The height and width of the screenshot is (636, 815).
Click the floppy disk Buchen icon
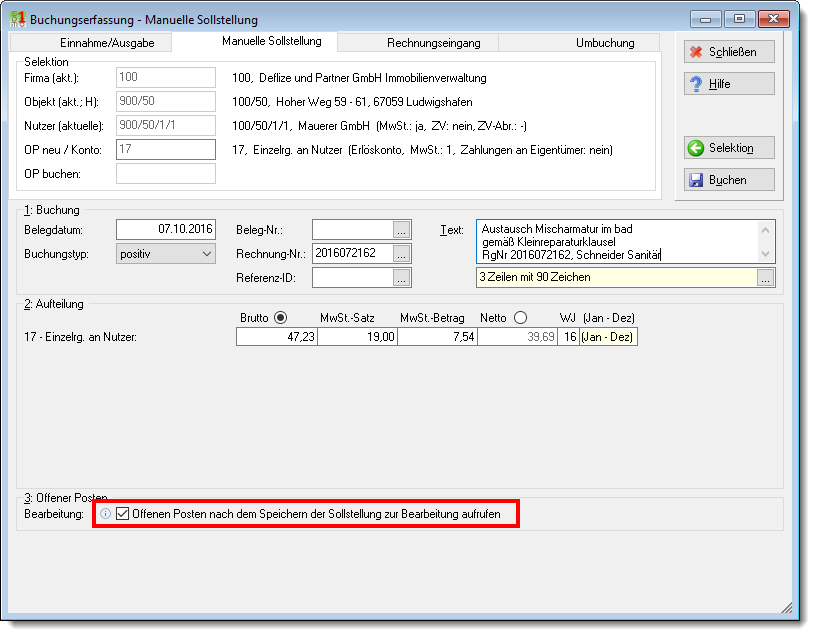pyautogui.click(x=695, y=180)
